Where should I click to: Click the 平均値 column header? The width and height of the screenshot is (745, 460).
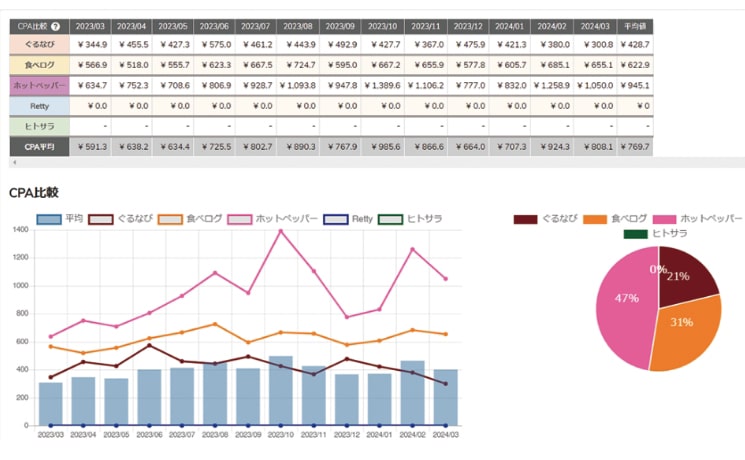coord(634,26)
